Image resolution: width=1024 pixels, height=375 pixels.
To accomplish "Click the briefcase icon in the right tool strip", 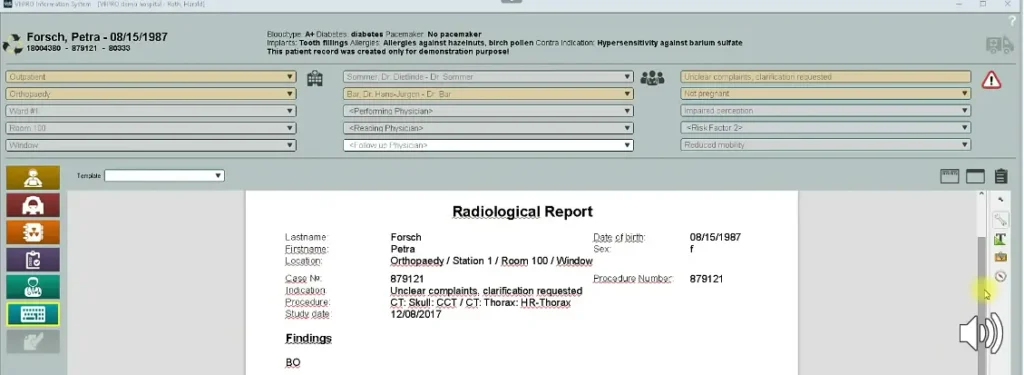I will (1000, 258).
